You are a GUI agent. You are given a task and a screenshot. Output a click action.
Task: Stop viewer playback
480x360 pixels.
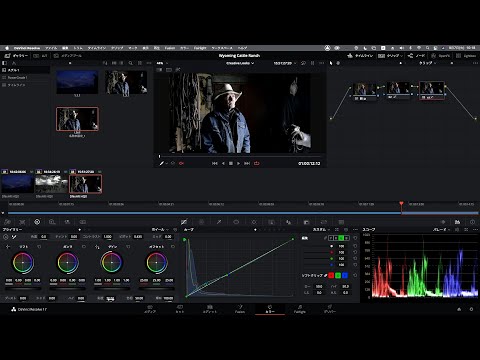coord(231,163)
